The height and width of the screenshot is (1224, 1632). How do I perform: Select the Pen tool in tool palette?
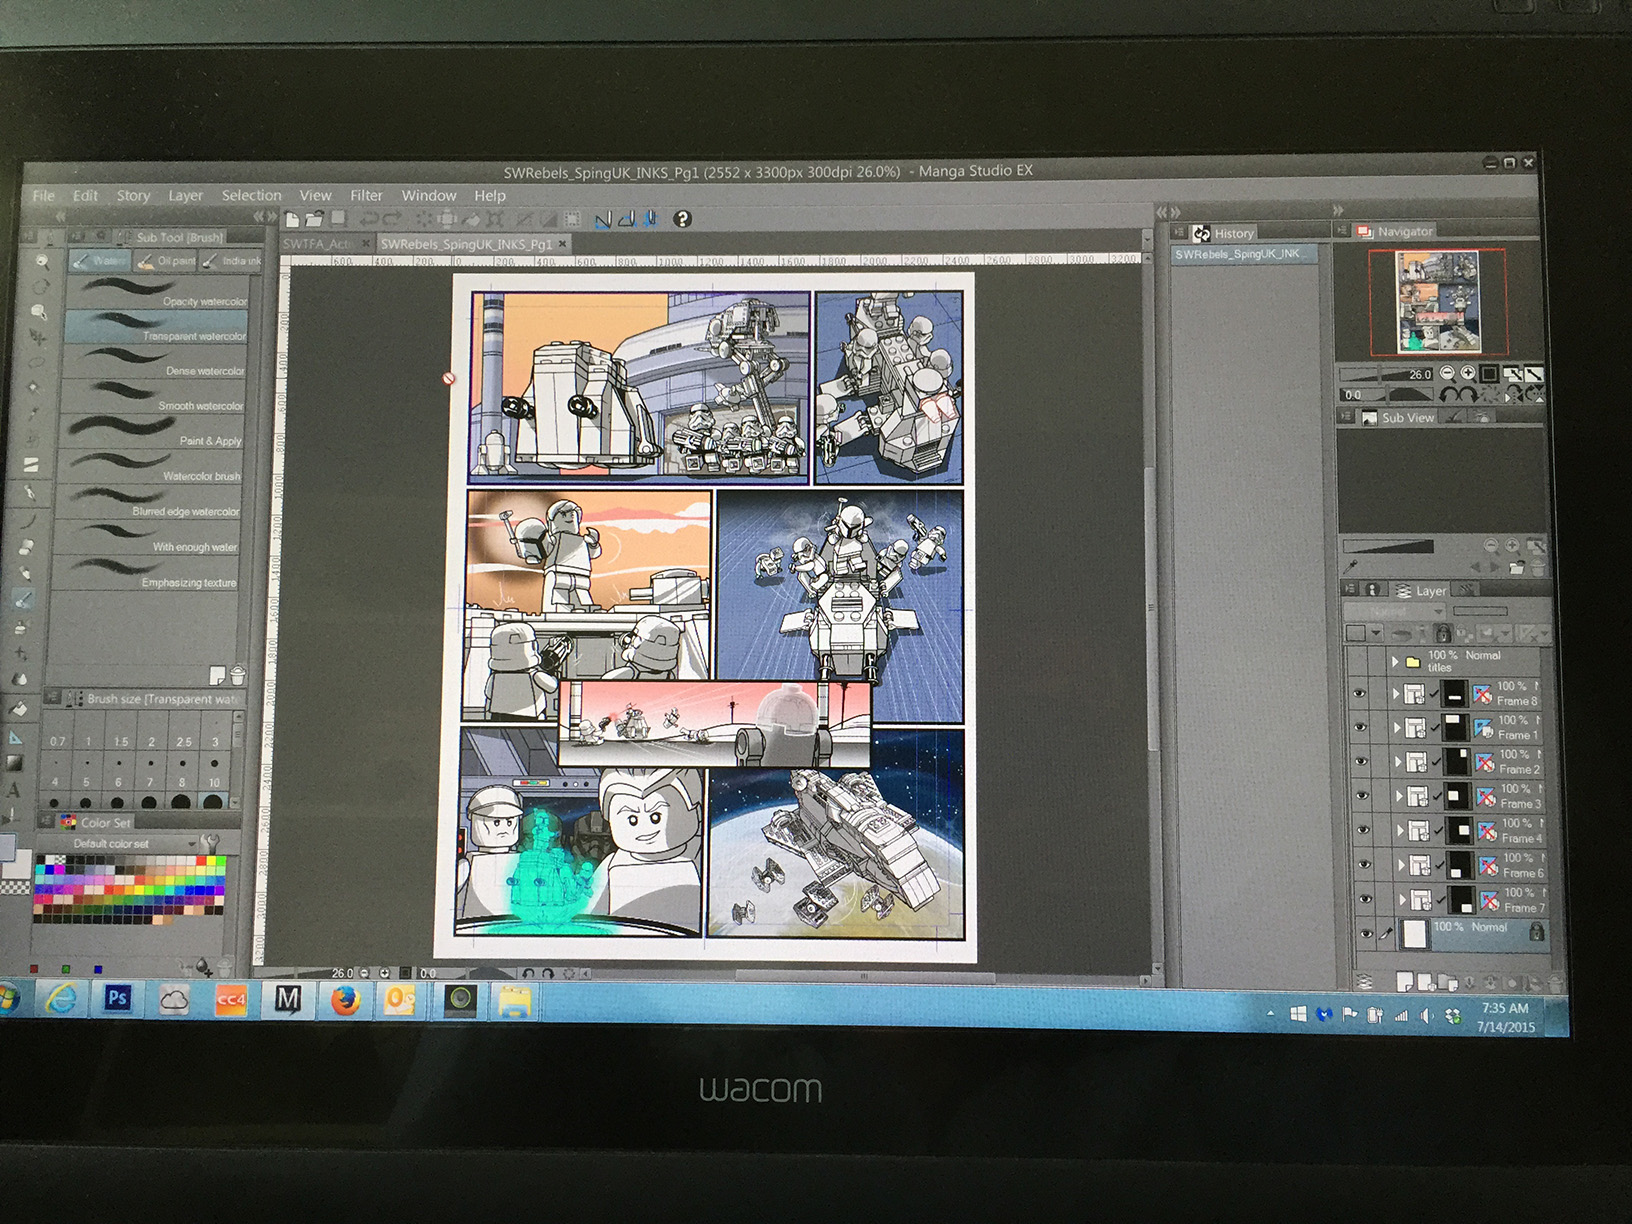[30, 492]
